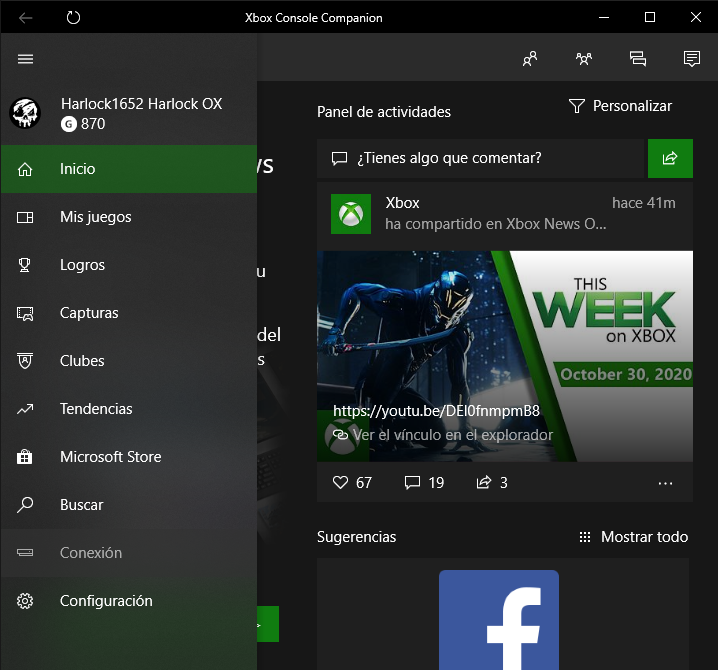Click the Configuración gear icon
The height and width of the screenshot is (670, 718).
click(x=25, y=601)
